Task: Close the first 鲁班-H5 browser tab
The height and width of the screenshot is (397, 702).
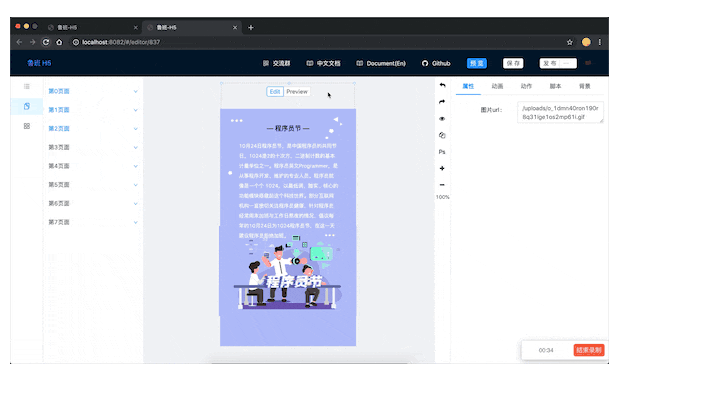Action: (x=136, y=27)
